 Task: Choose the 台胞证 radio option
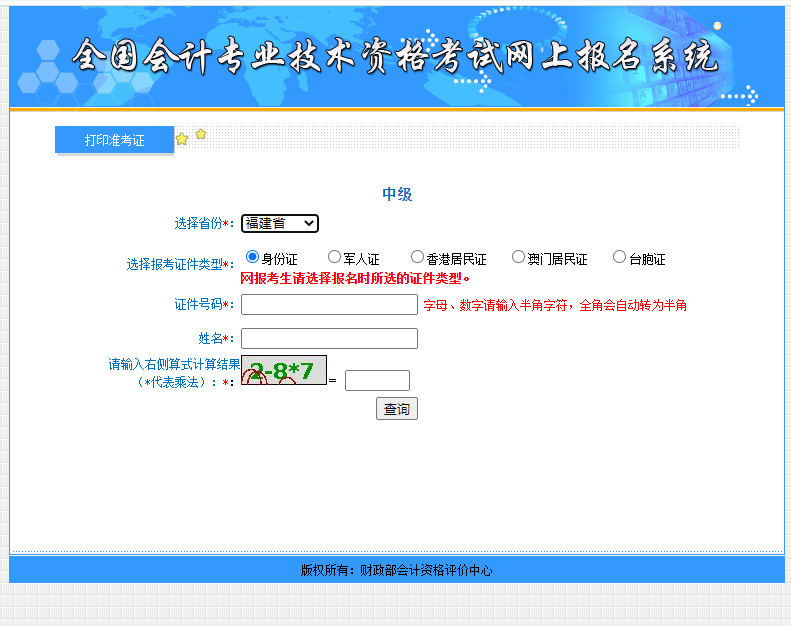coord(619,257)
